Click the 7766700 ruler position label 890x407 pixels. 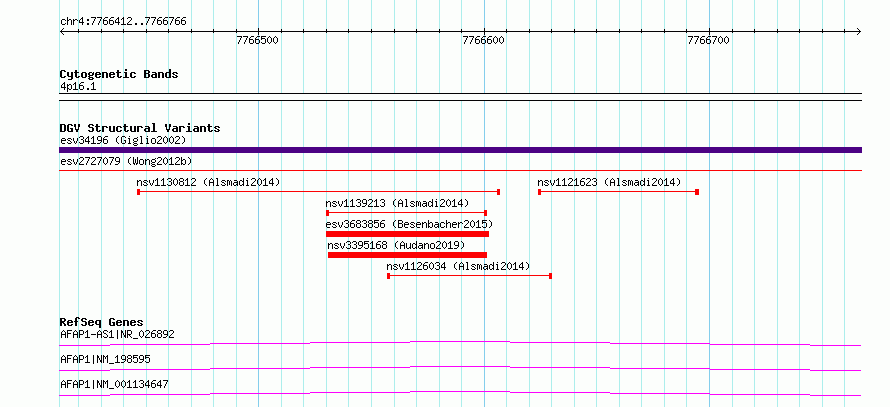tap(708, 41)
